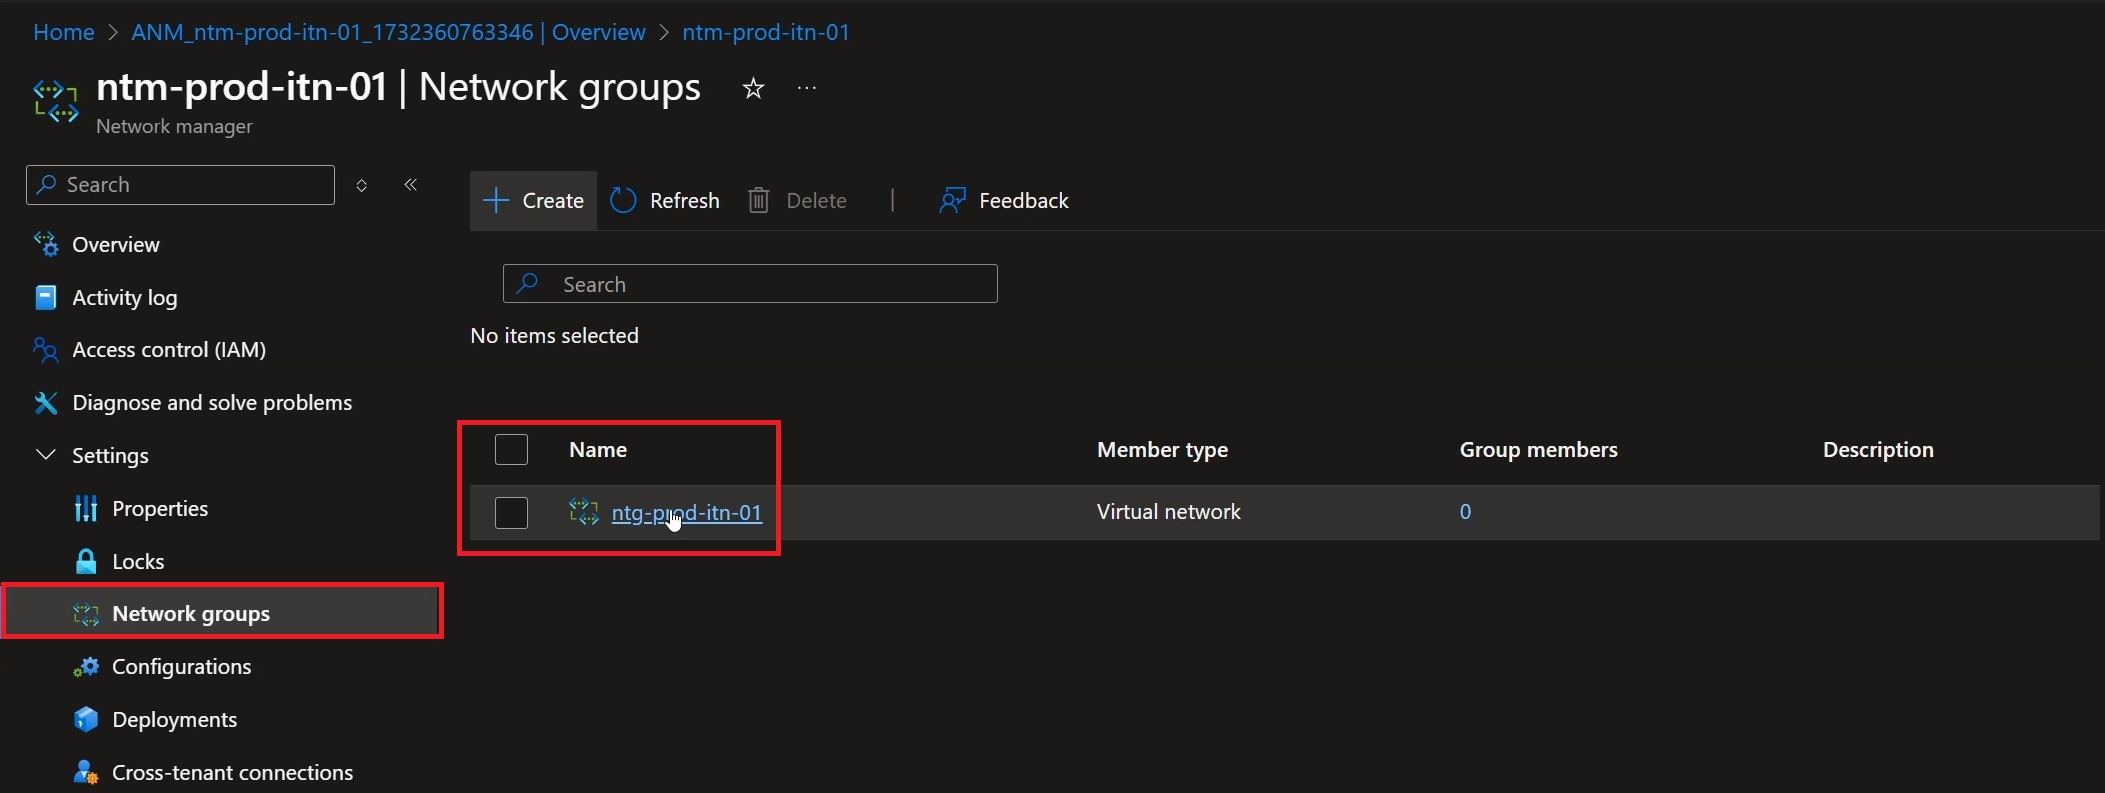
Task: Click the Deployments cube icon
Action: pos(86,720)
